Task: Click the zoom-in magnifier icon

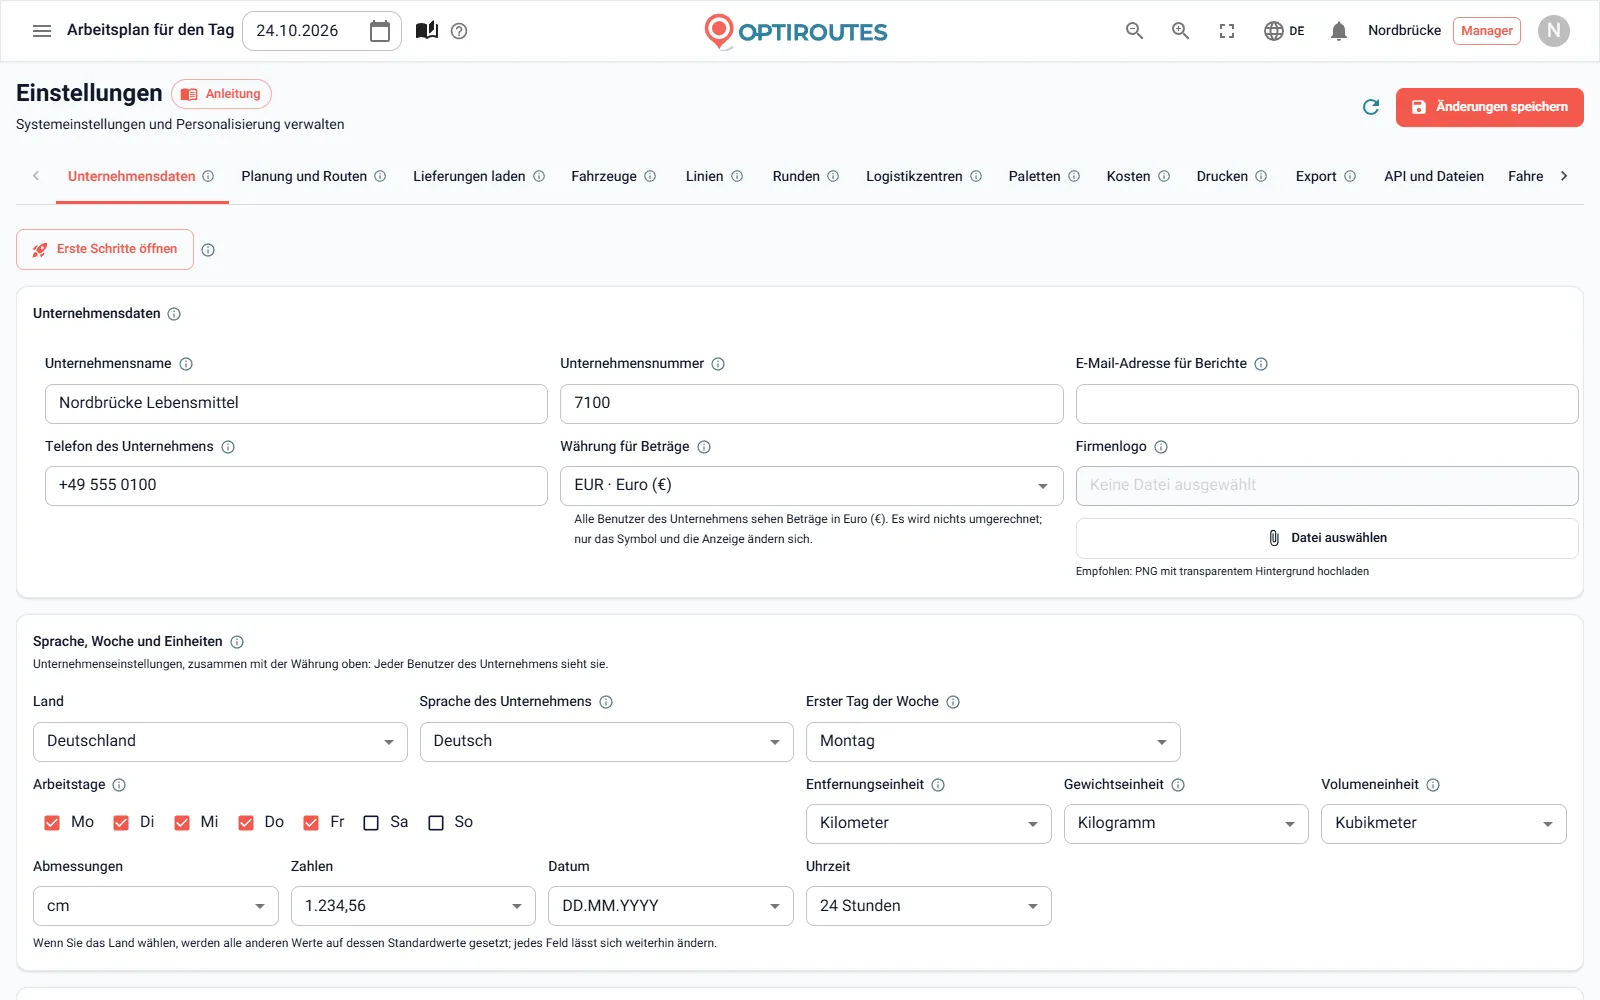Action: (1181, 31)
